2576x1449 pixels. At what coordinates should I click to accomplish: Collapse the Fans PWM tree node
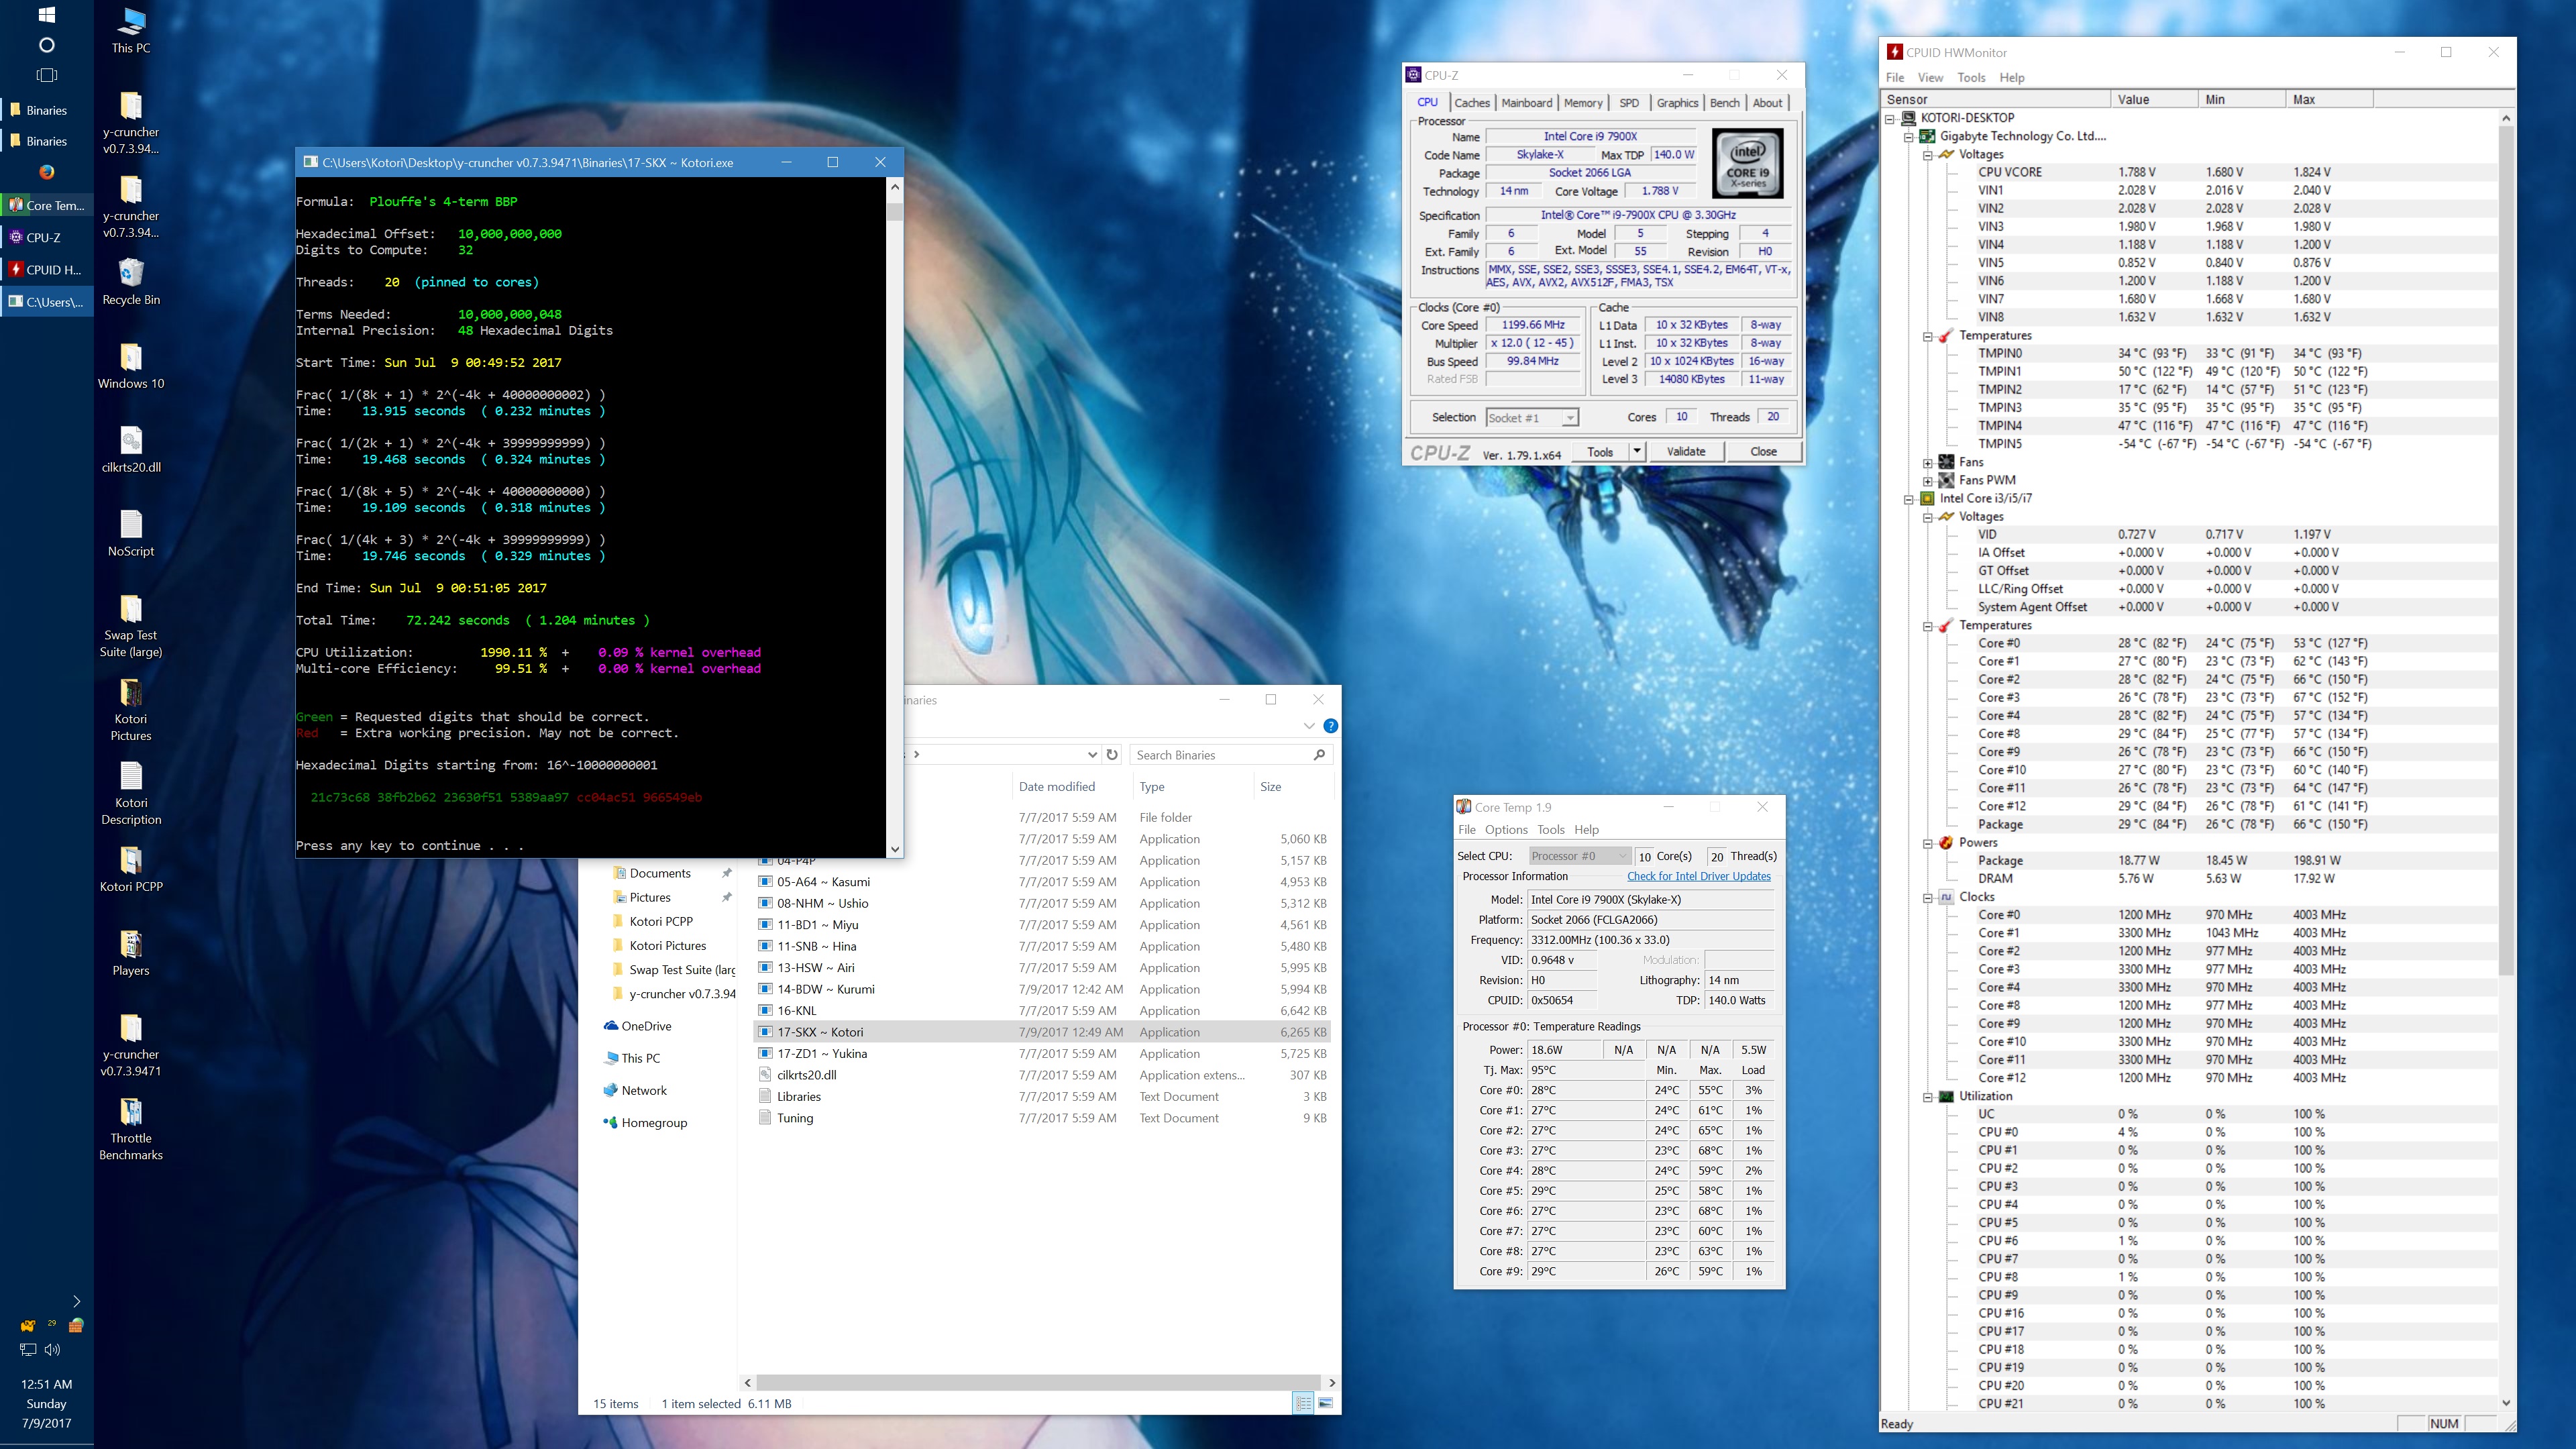(x=1928, y=481)
